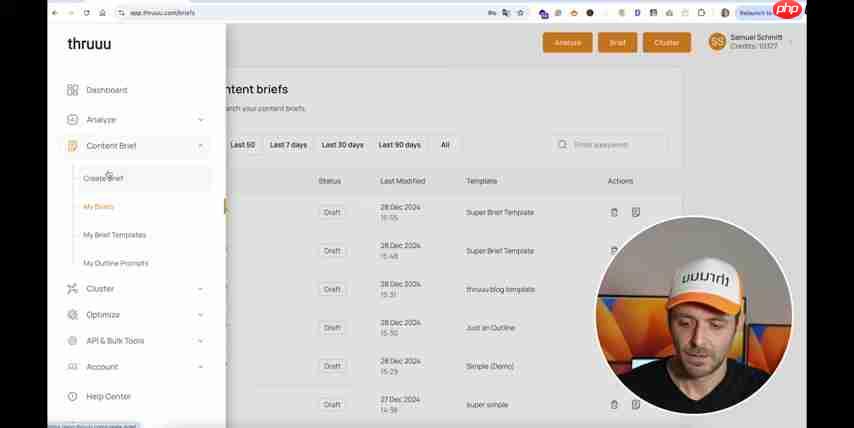This screenshot has height=428, width=854.
Task: Click the Analyze sidebar icon
Action: coord(72,119)
